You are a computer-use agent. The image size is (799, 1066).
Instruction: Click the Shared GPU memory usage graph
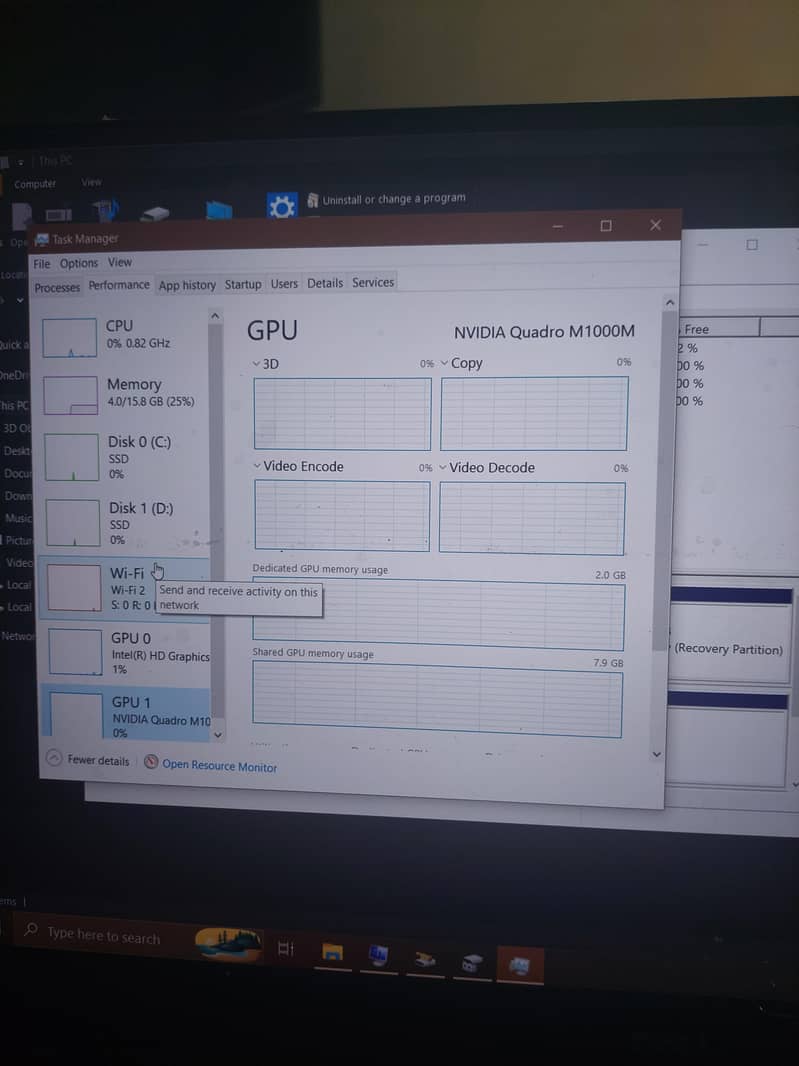[x=437, y=699]
